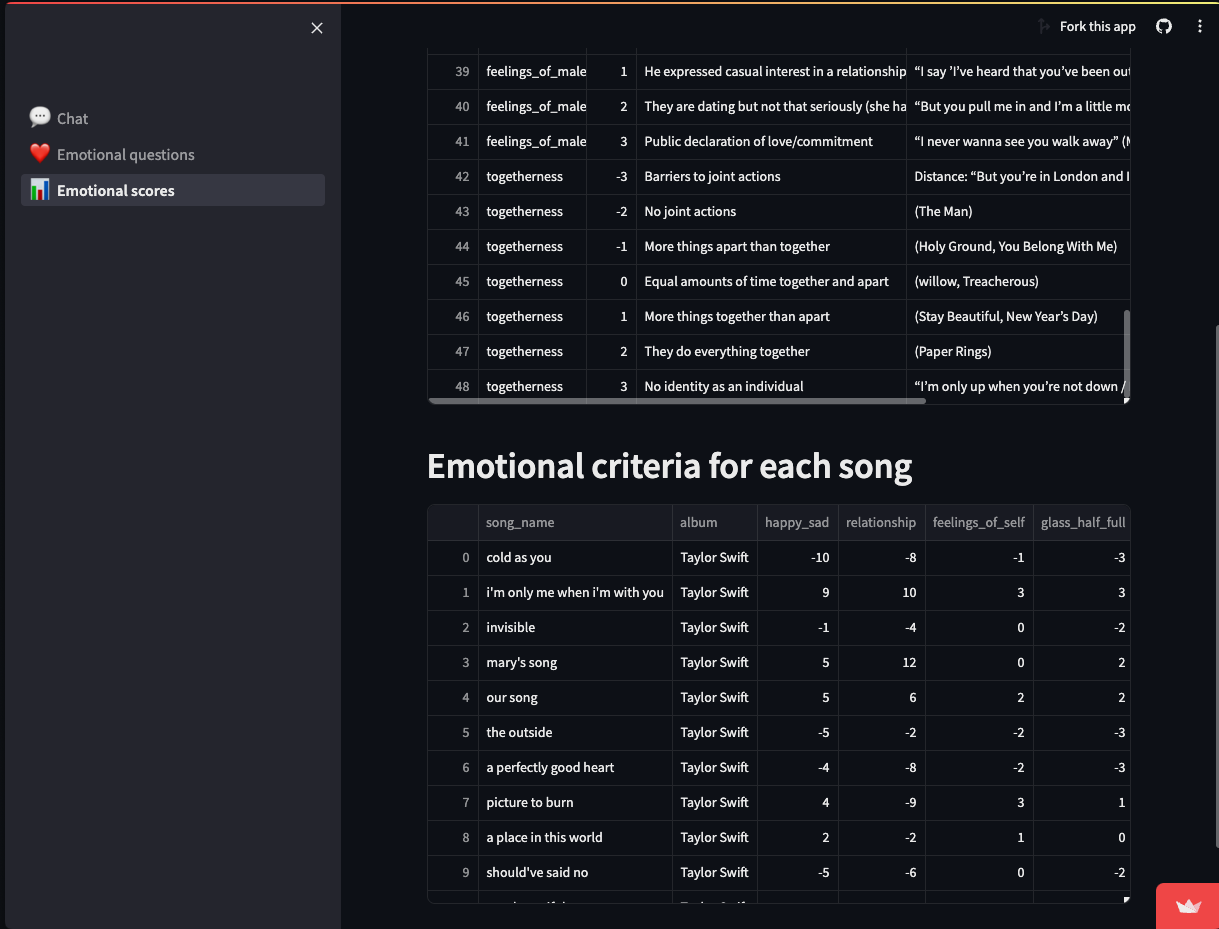Open the Emotional questions page

click(125, 154)
